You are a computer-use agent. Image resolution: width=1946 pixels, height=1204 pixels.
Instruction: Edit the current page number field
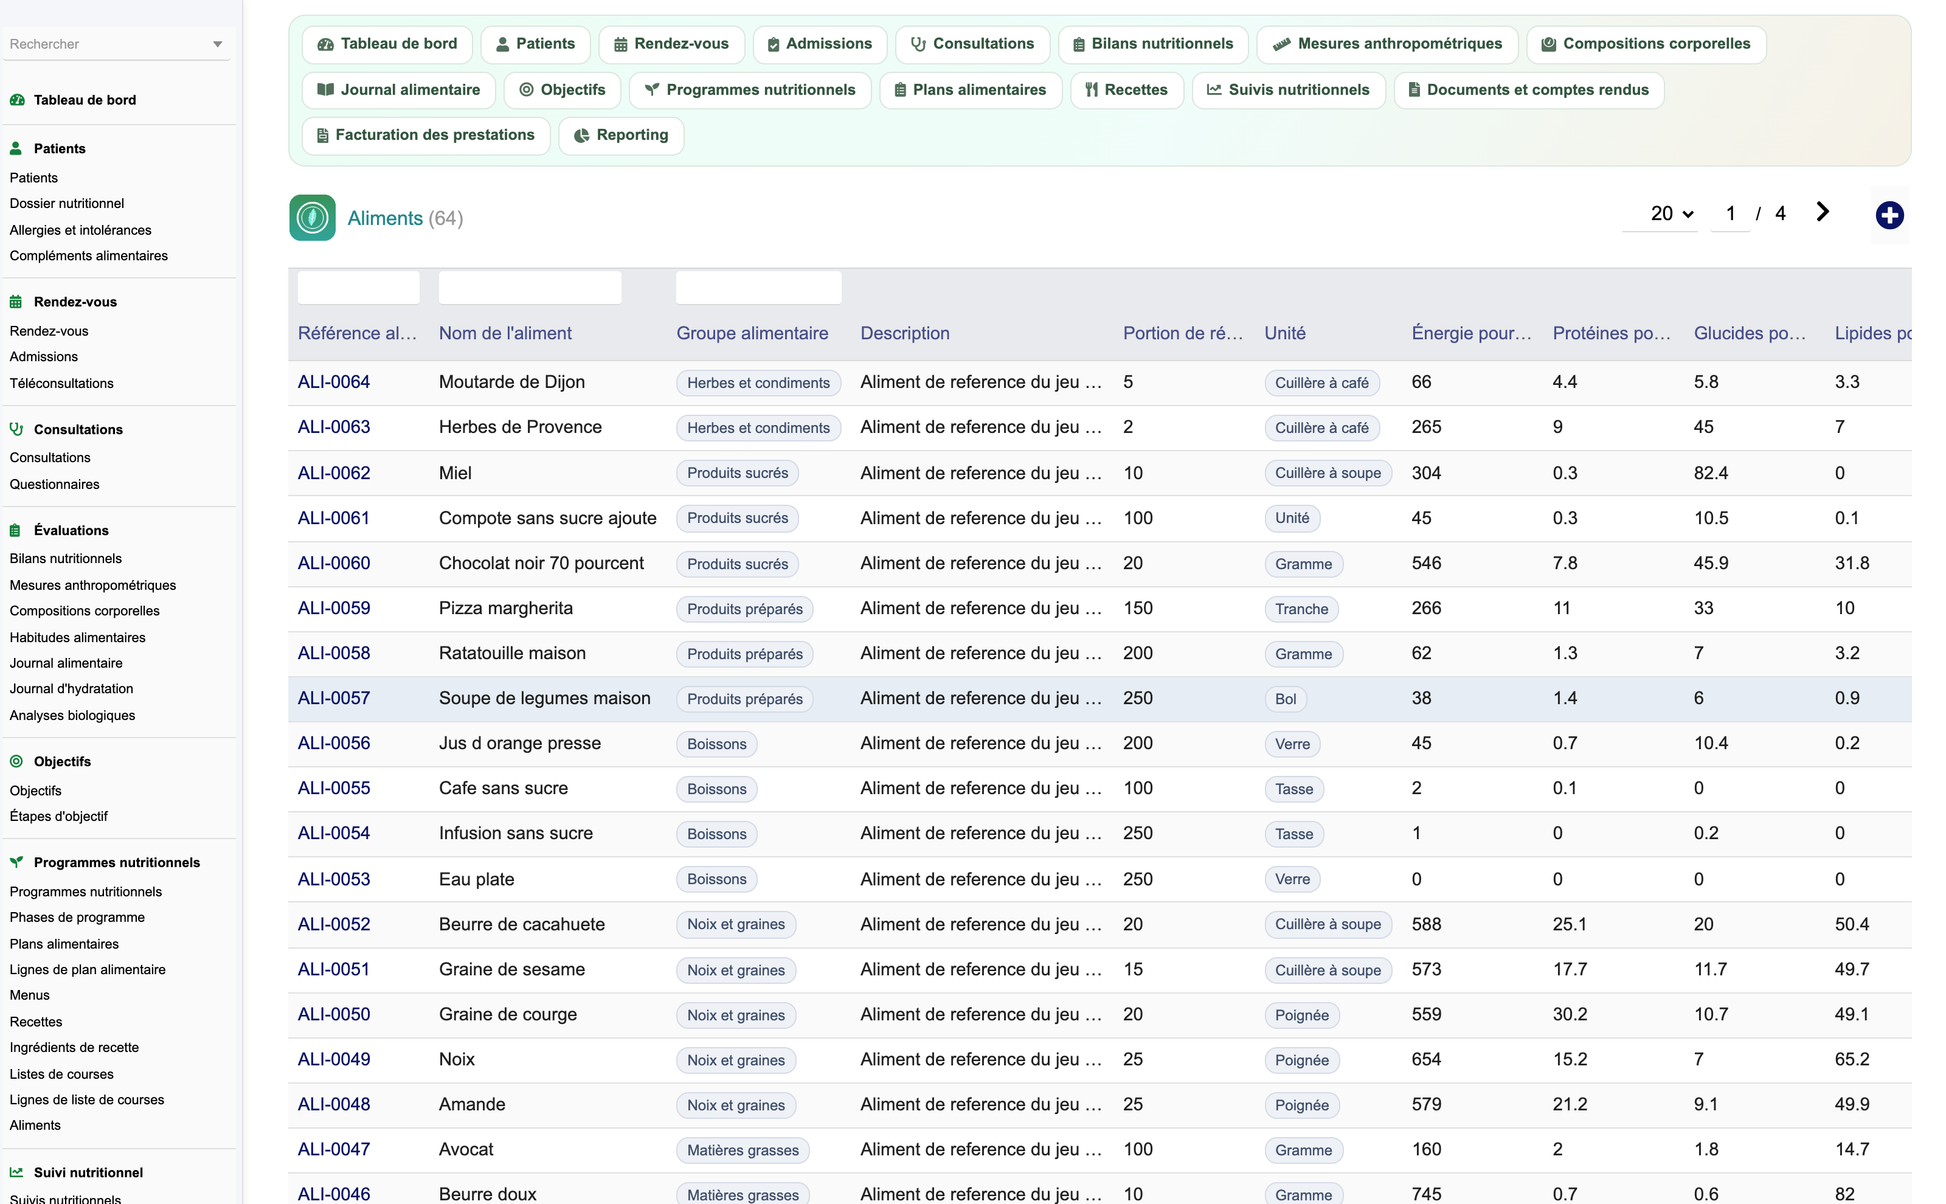coord(1730,213)
